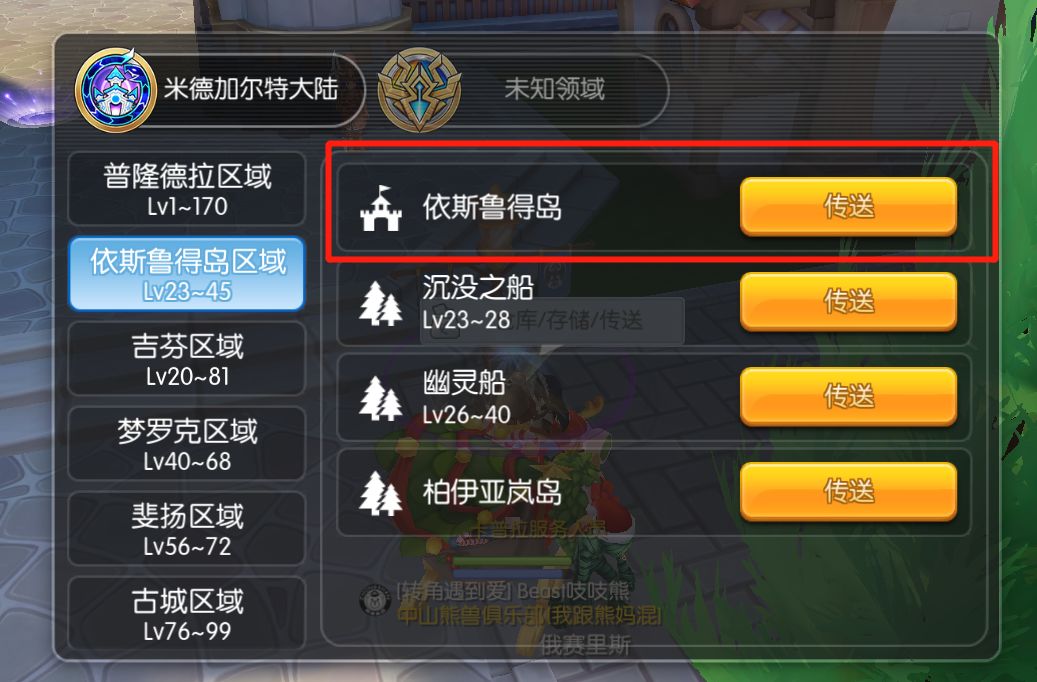
Task: Select the highlighted 依斯鲁得岛区域 Lv23~45 entry
Action: click(x=187, y=274)
